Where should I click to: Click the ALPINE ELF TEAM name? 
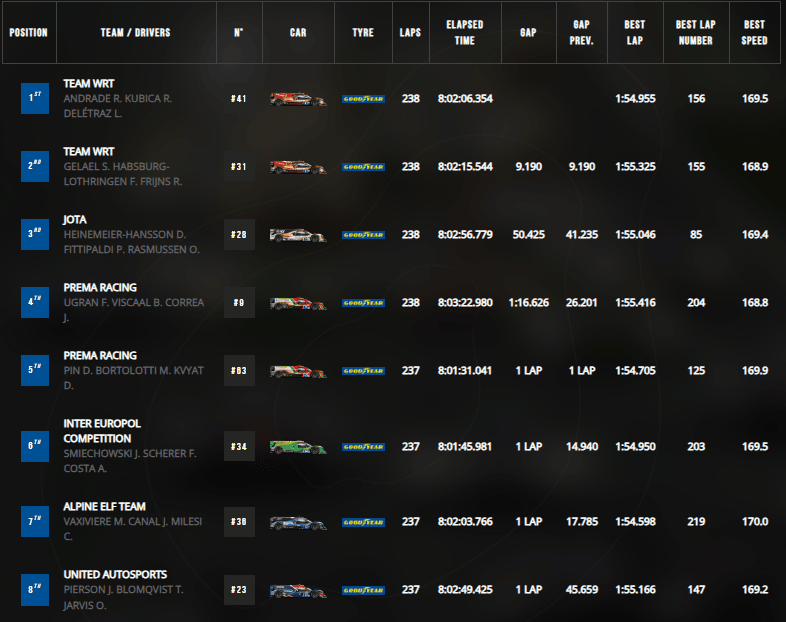coord(104,507)
